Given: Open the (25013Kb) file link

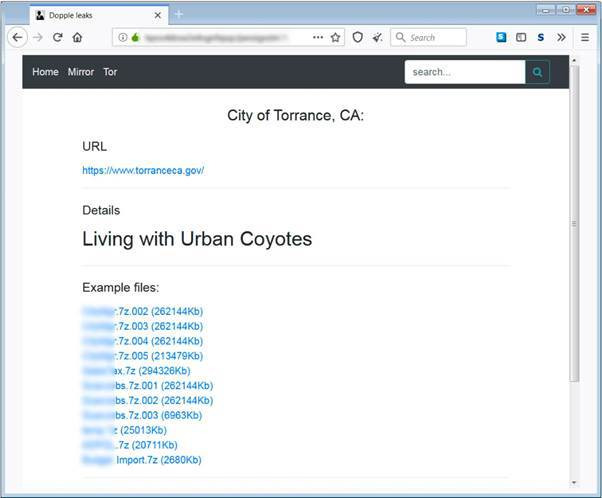Looking at the screenshot, I should (125, 430).
